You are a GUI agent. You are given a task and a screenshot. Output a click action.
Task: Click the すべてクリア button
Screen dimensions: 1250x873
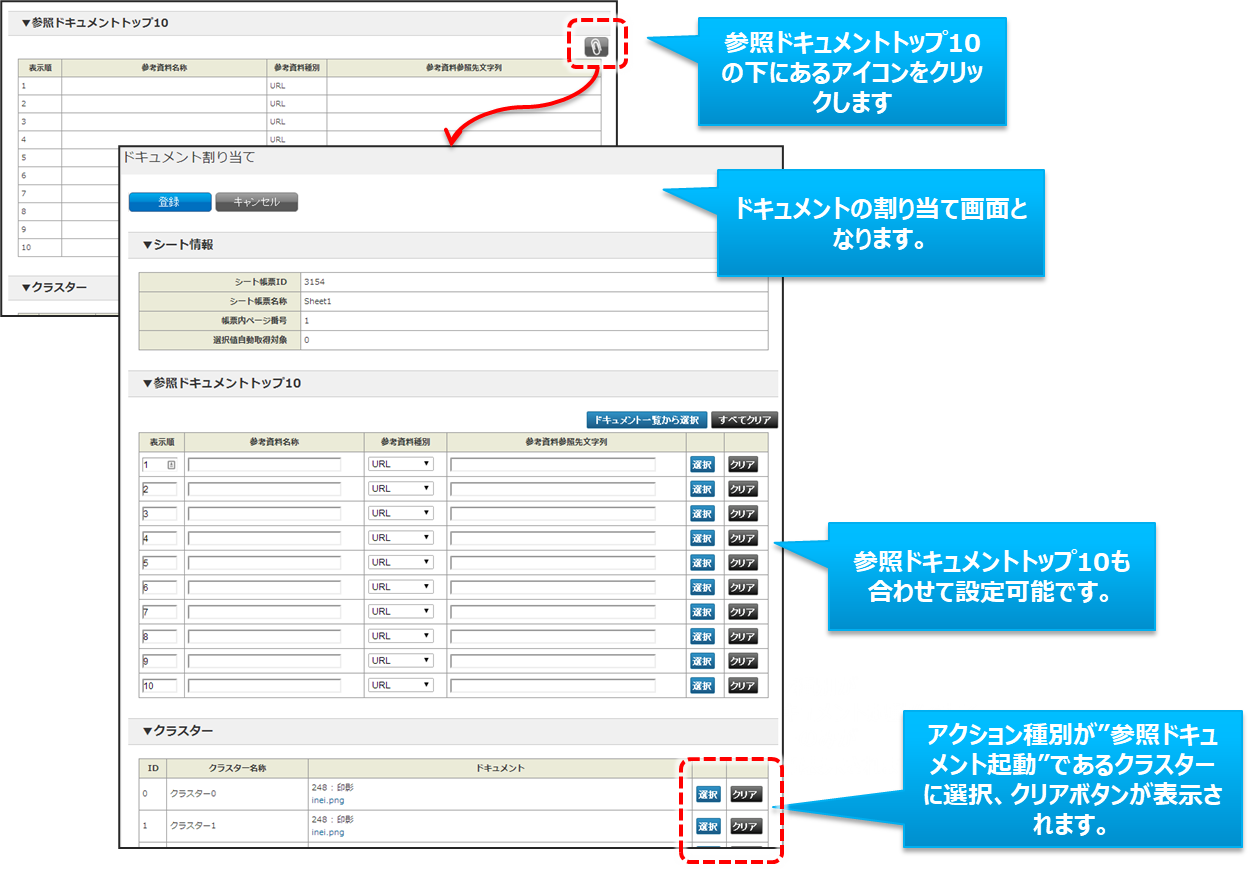click(x=743, y=420)
